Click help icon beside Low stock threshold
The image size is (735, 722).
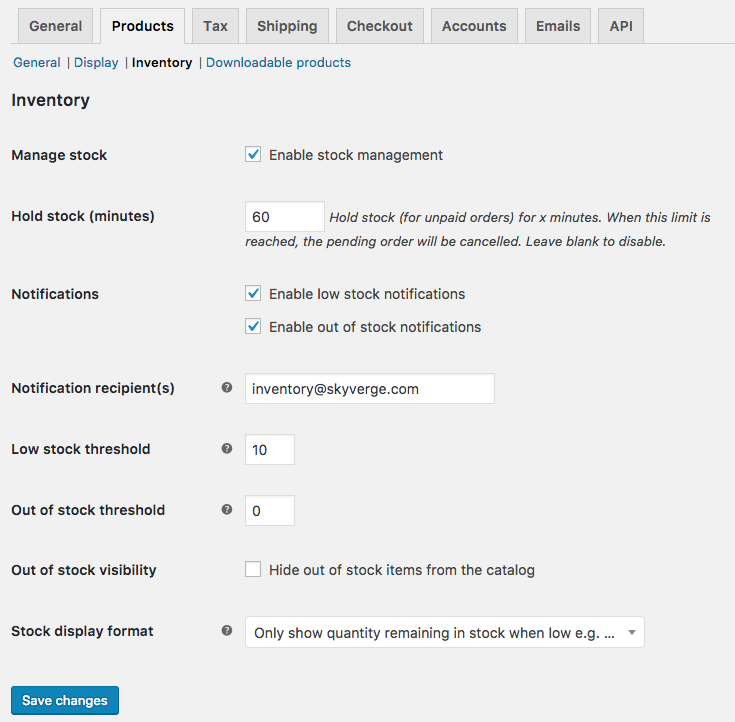coord(227,449)
